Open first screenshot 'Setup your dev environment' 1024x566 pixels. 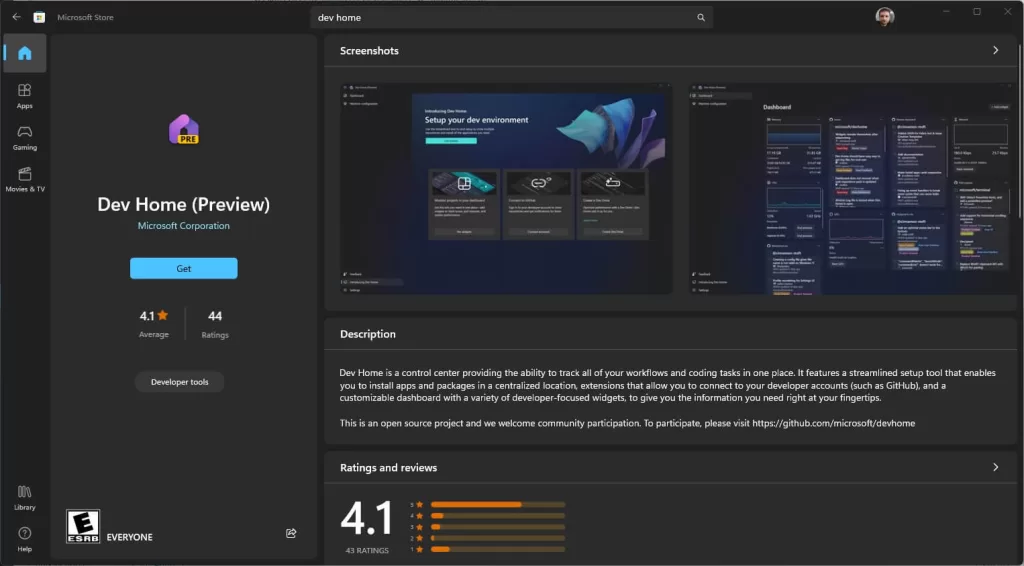(x=506, y=188)
